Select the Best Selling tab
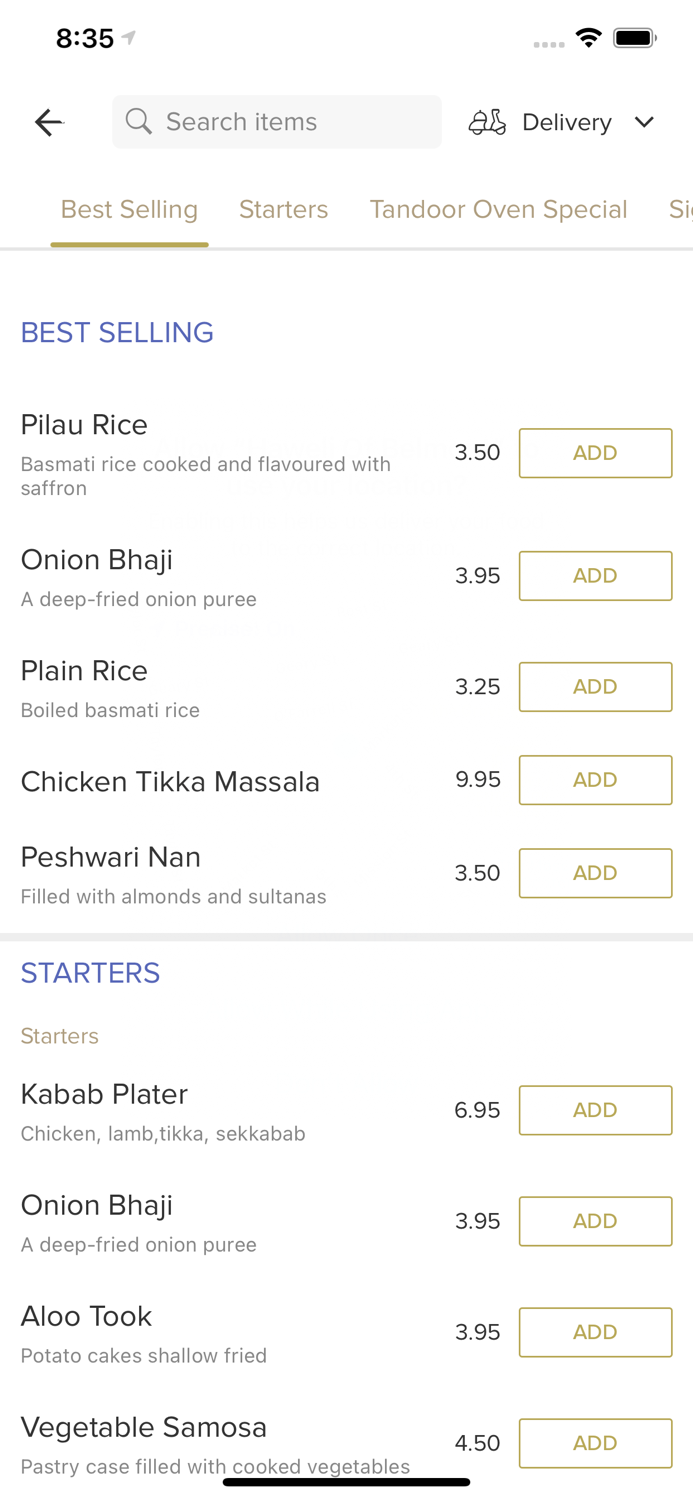This screenshot has width=693, height=1500. (x=129, y=209)
